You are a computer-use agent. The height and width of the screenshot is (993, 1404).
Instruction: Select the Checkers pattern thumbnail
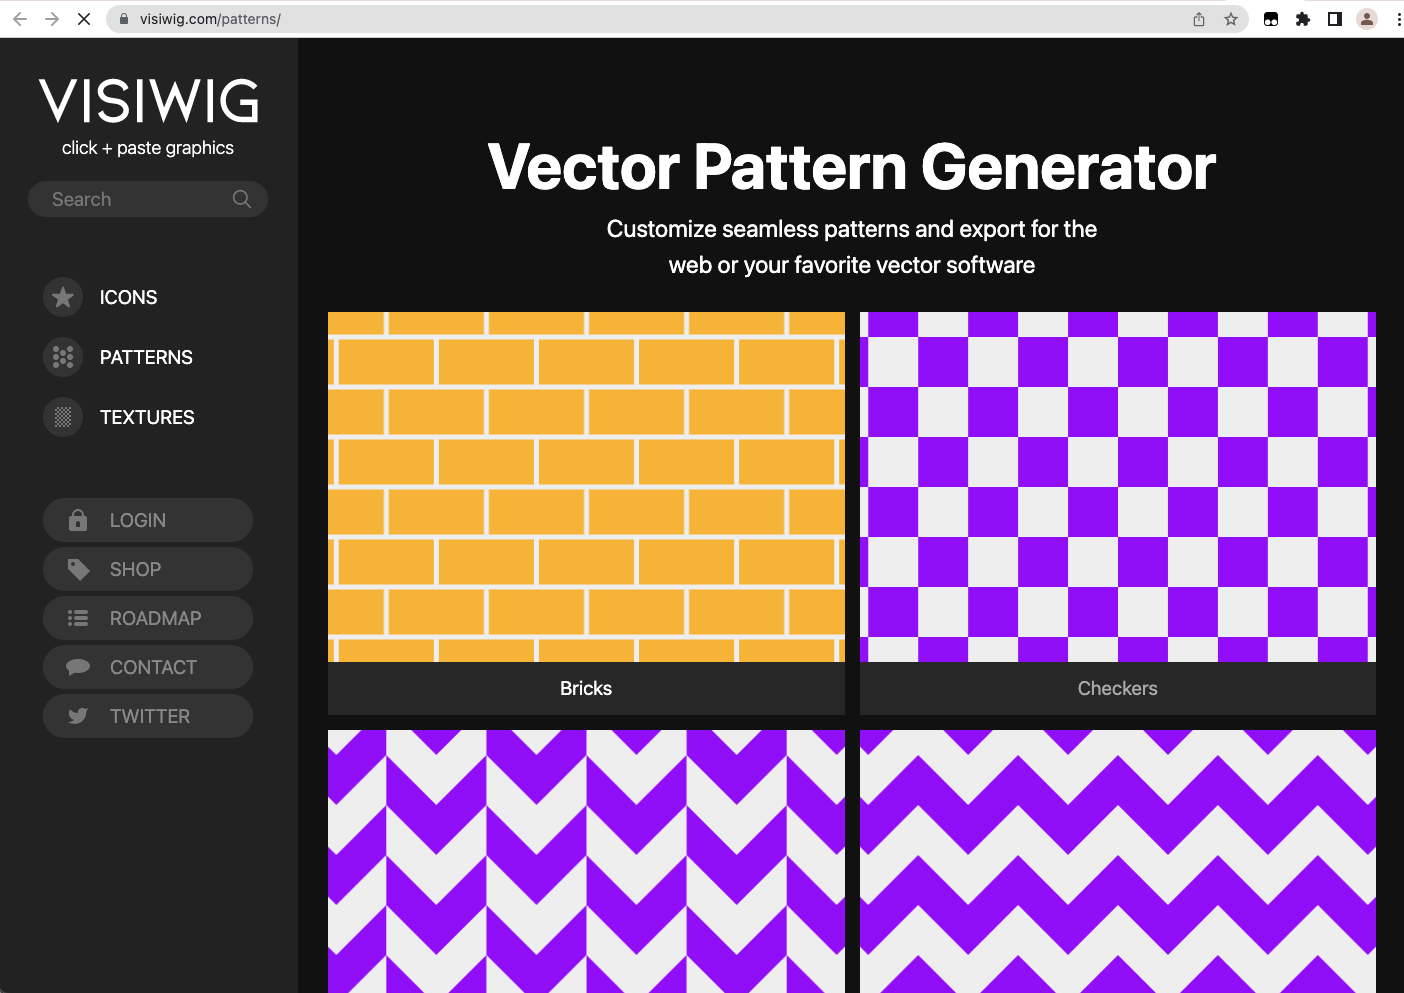(1118, 487)
